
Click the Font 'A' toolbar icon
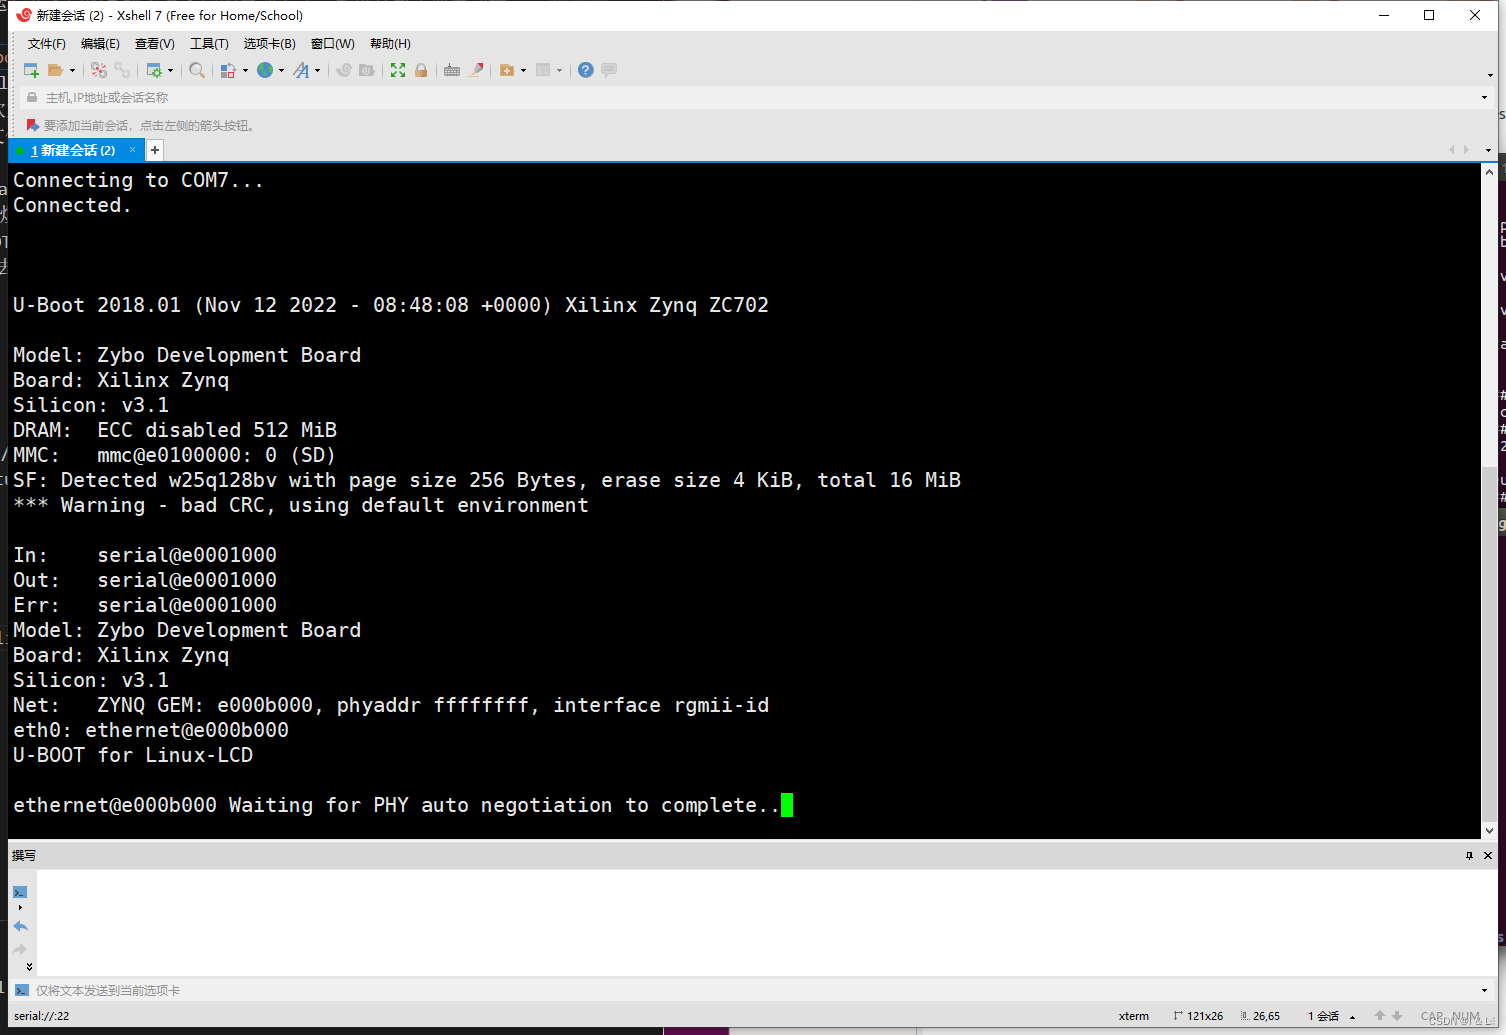301,70
